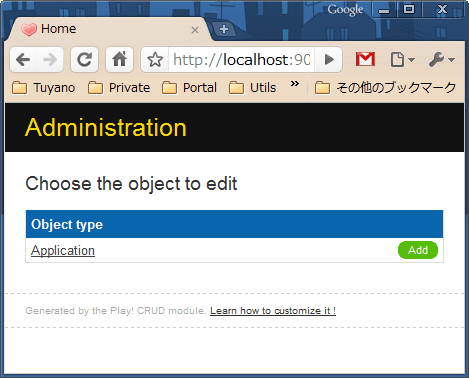Click the localhost address bar
The height and width of the screenshot is (378, 469).
point(241,60)
